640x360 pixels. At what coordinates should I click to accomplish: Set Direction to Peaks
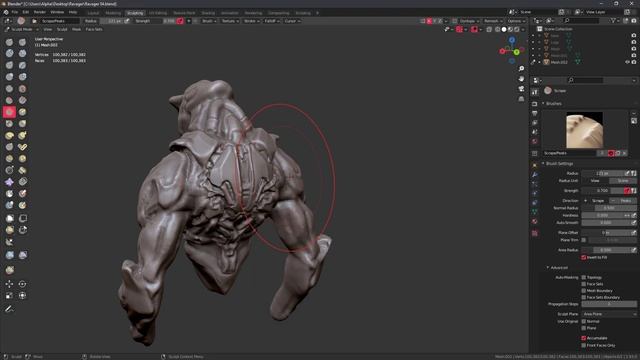coord(623,200)
